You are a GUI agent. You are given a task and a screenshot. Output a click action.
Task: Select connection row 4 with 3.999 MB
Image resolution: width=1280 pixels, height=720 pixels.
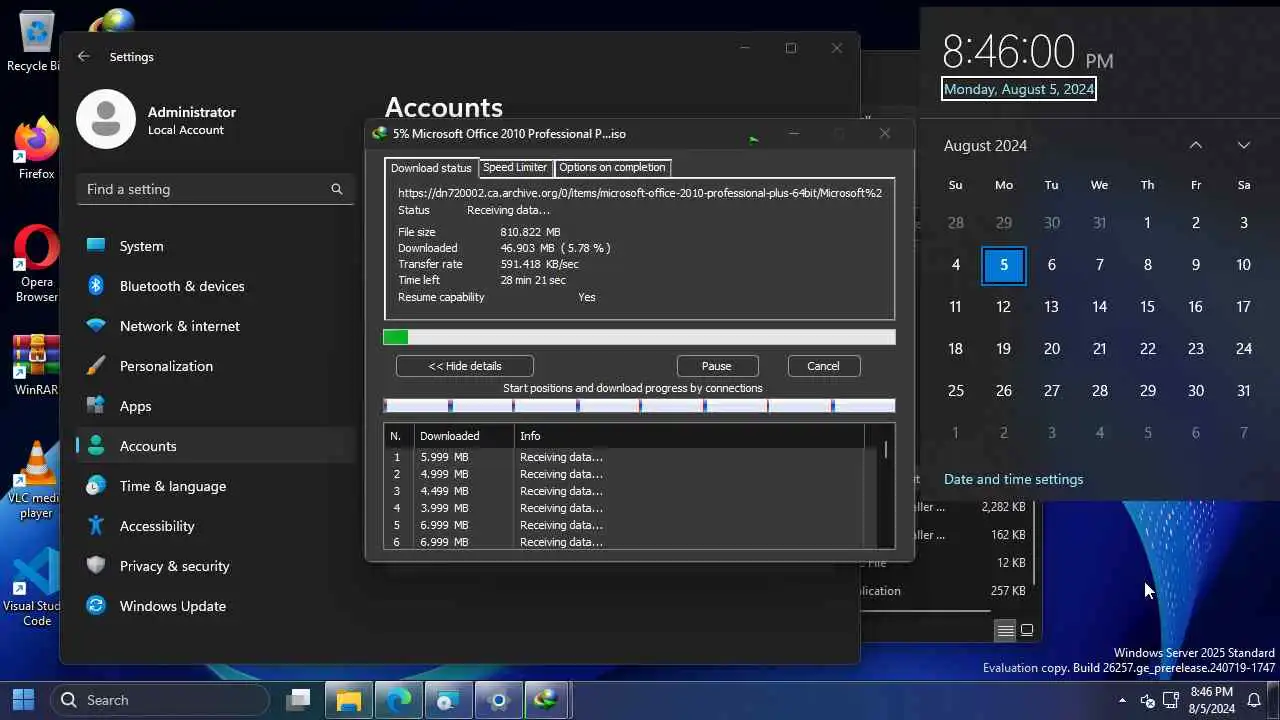626,508
